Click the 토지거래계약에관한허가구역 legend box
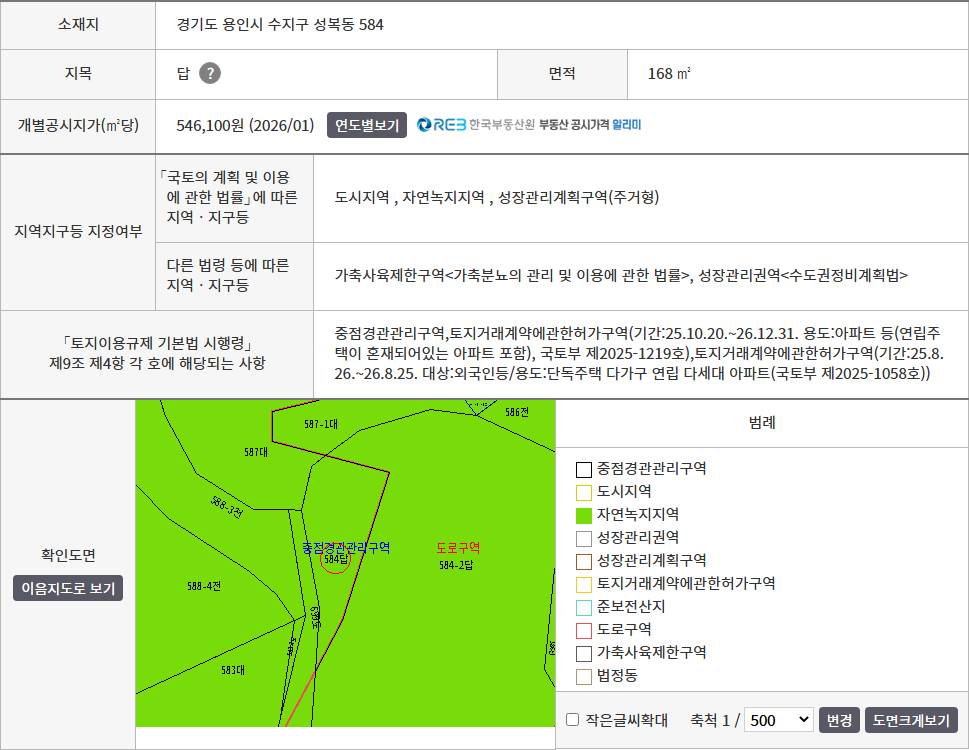 (x=583, y=584)
